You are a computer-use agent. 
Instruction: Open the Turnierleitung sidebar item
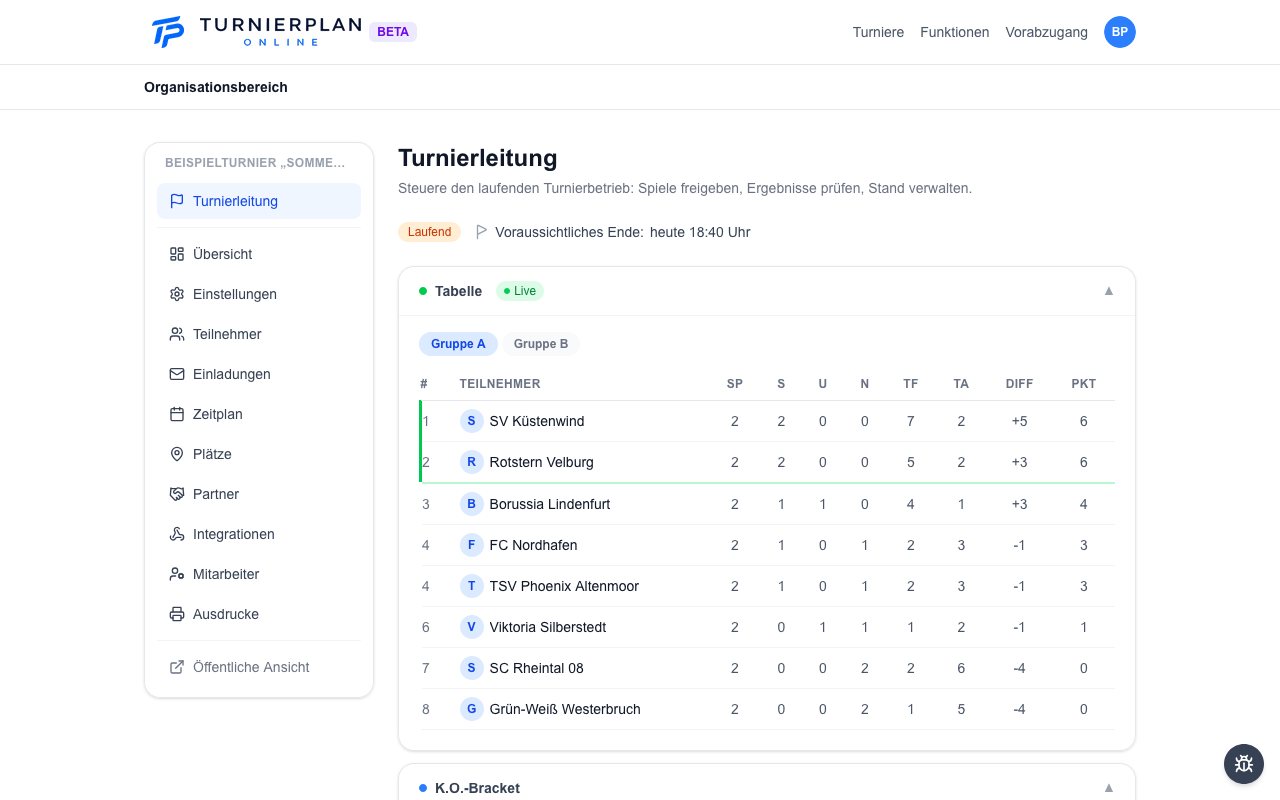pos(259,201)
